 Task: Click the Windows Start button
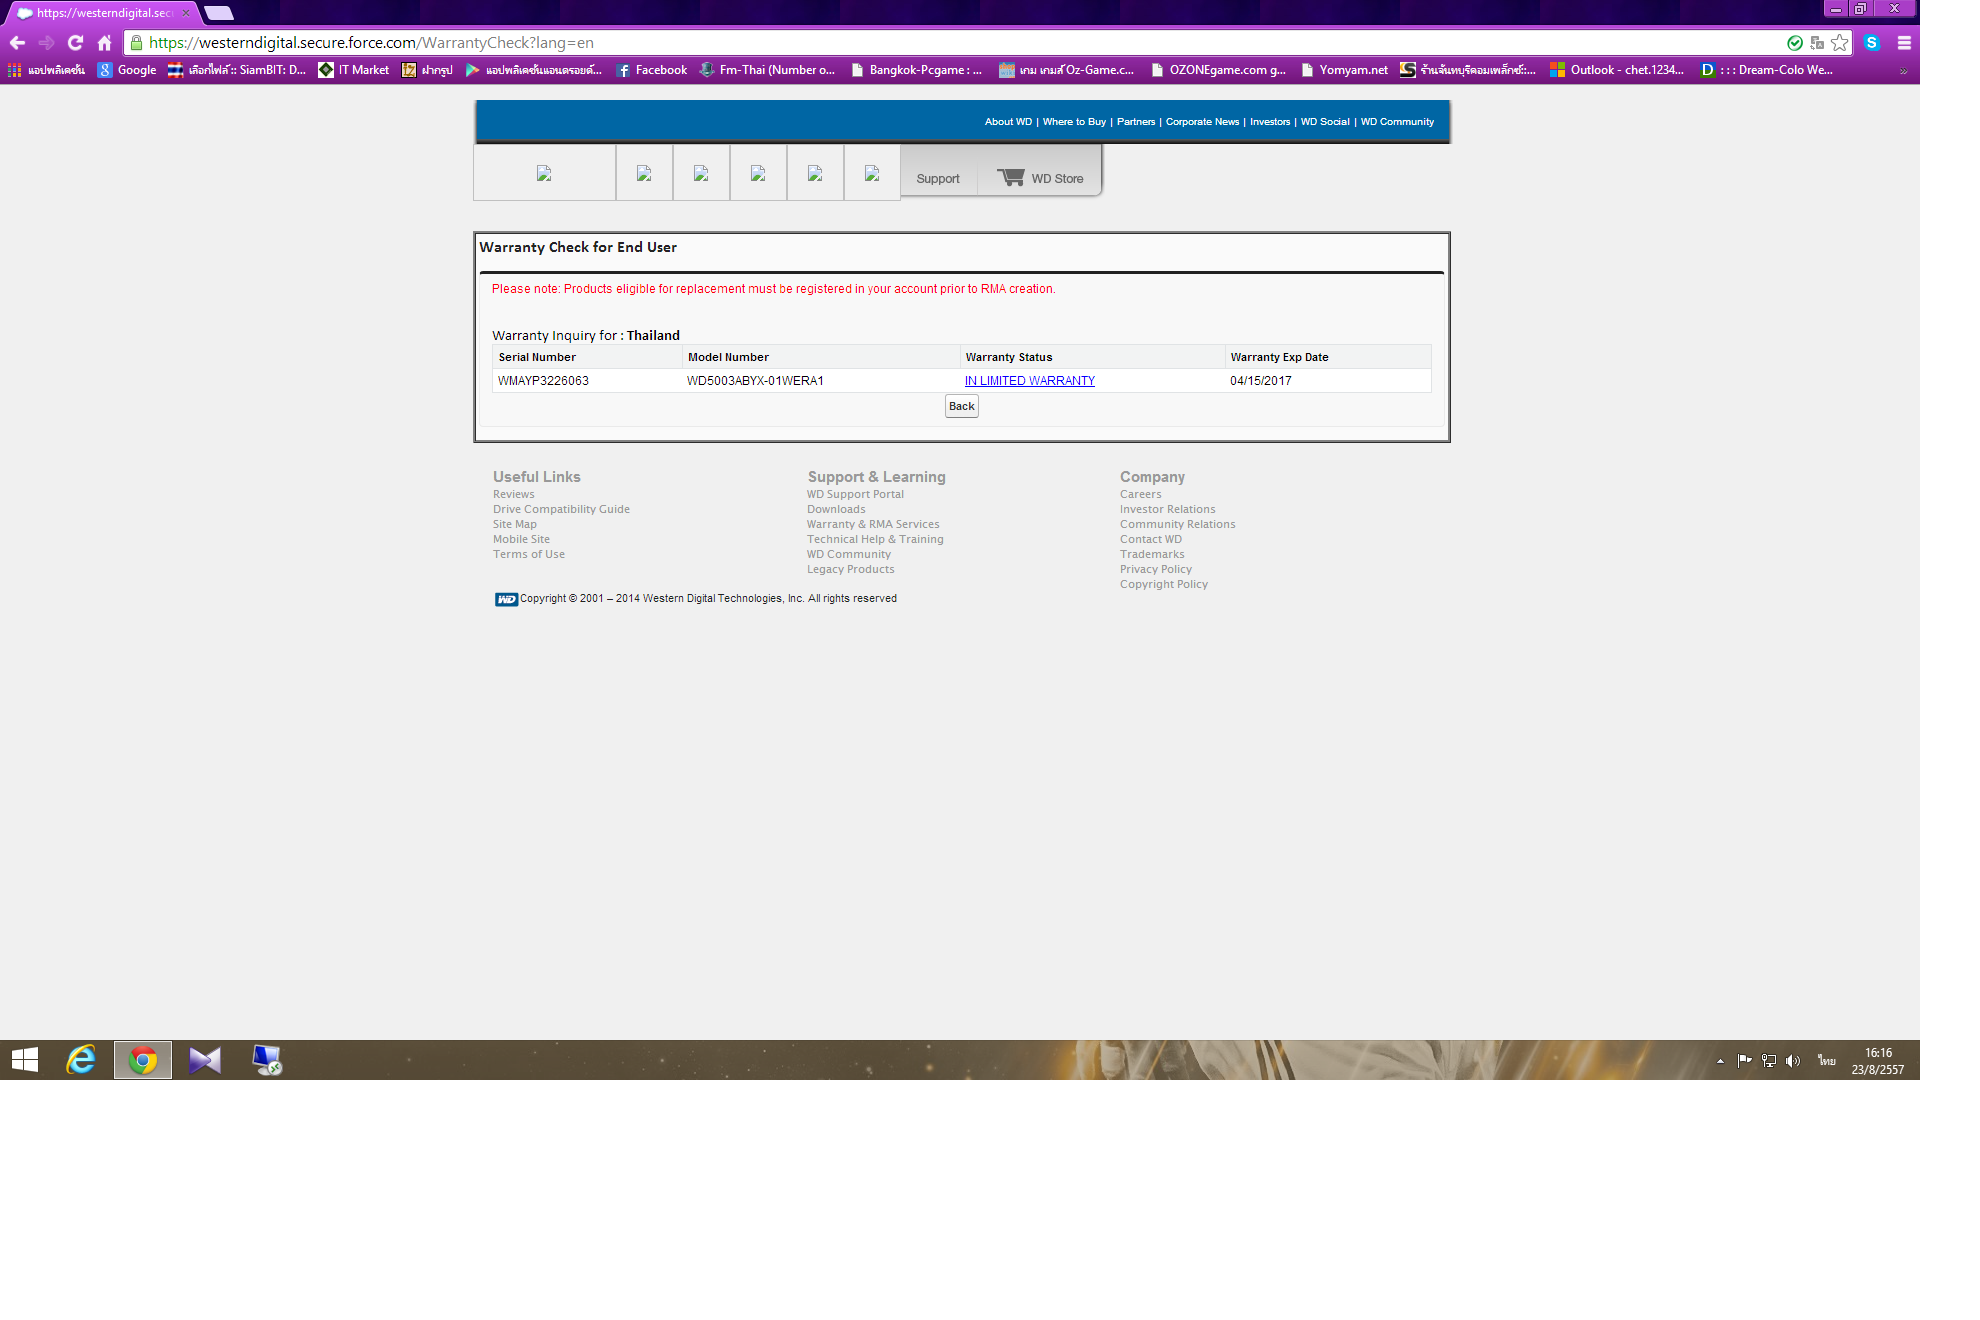click(x=25, y=1060)
